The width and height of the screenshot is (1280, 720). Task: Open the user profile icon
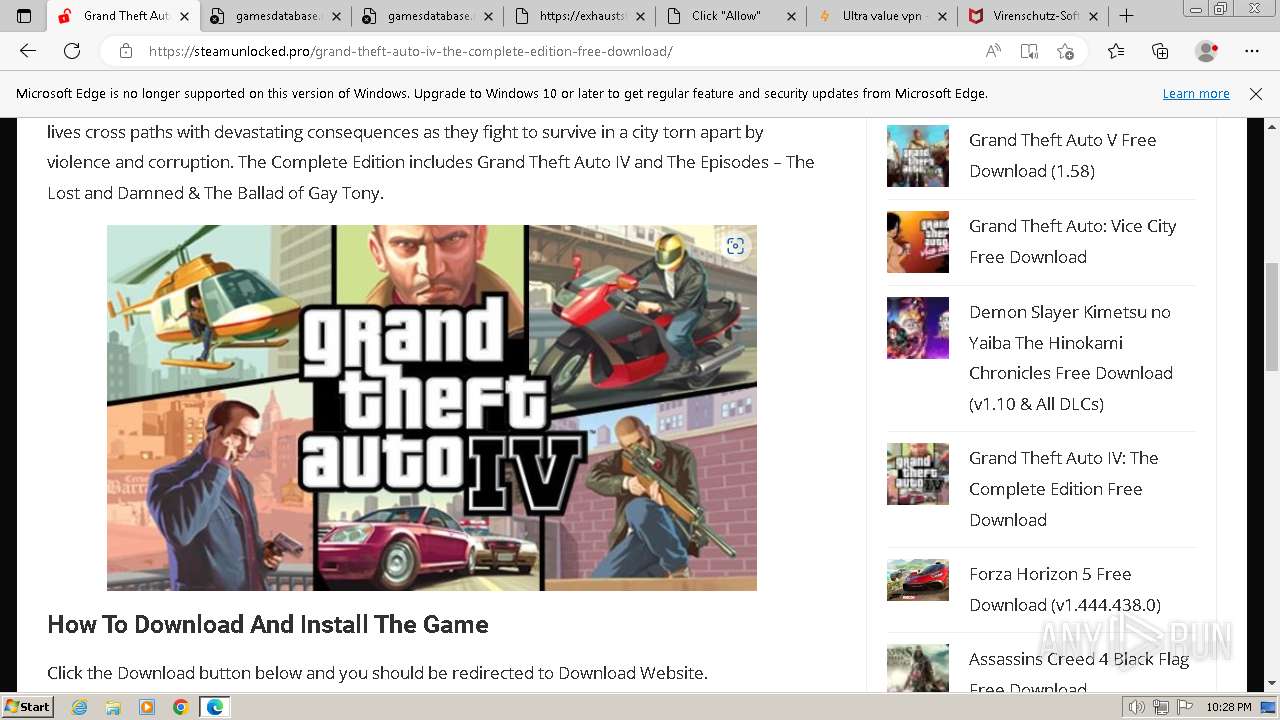pyautogui.click(x=1207, y=51)
